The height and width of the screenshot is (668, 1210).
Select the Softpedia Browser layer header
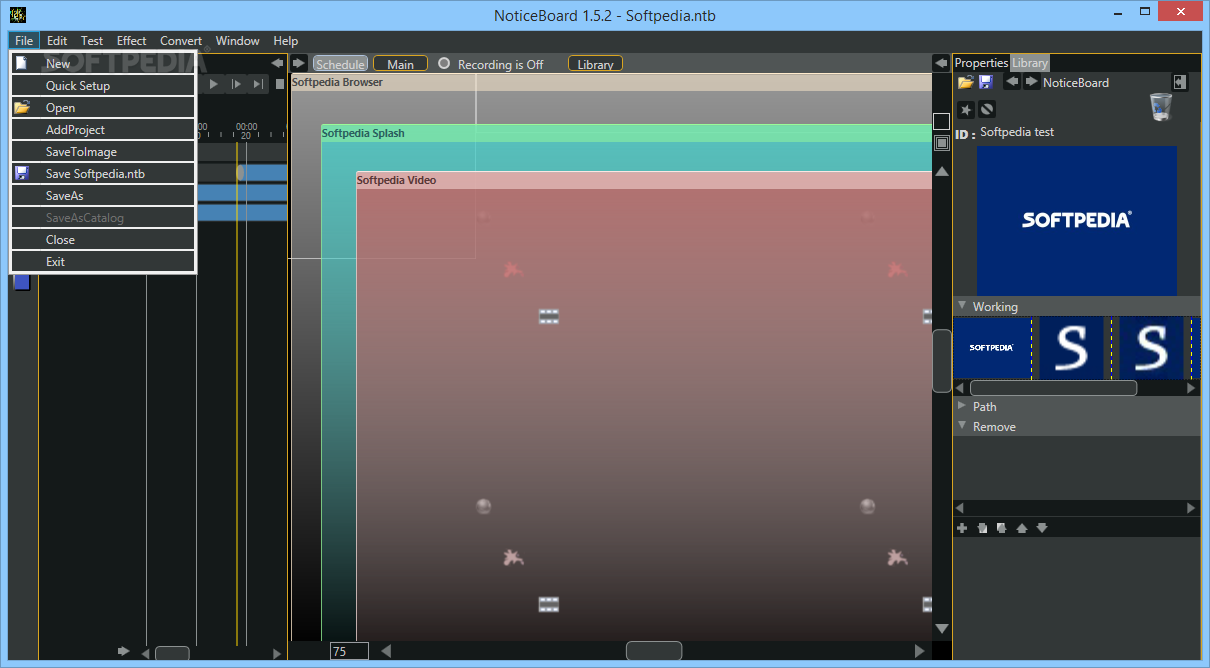611,82
